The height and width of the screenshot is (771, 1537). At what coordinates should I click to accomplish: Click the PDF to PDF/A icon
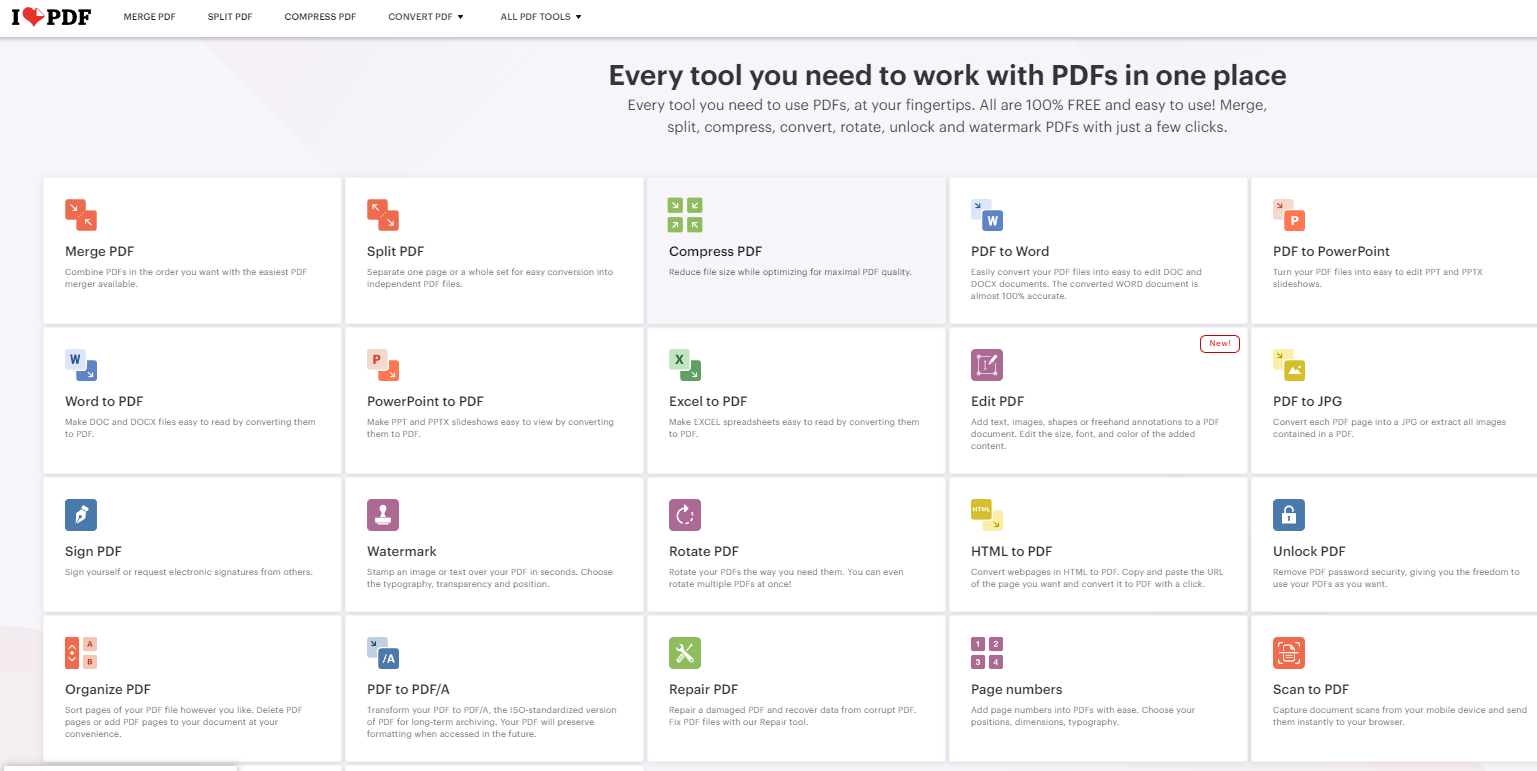383,653
